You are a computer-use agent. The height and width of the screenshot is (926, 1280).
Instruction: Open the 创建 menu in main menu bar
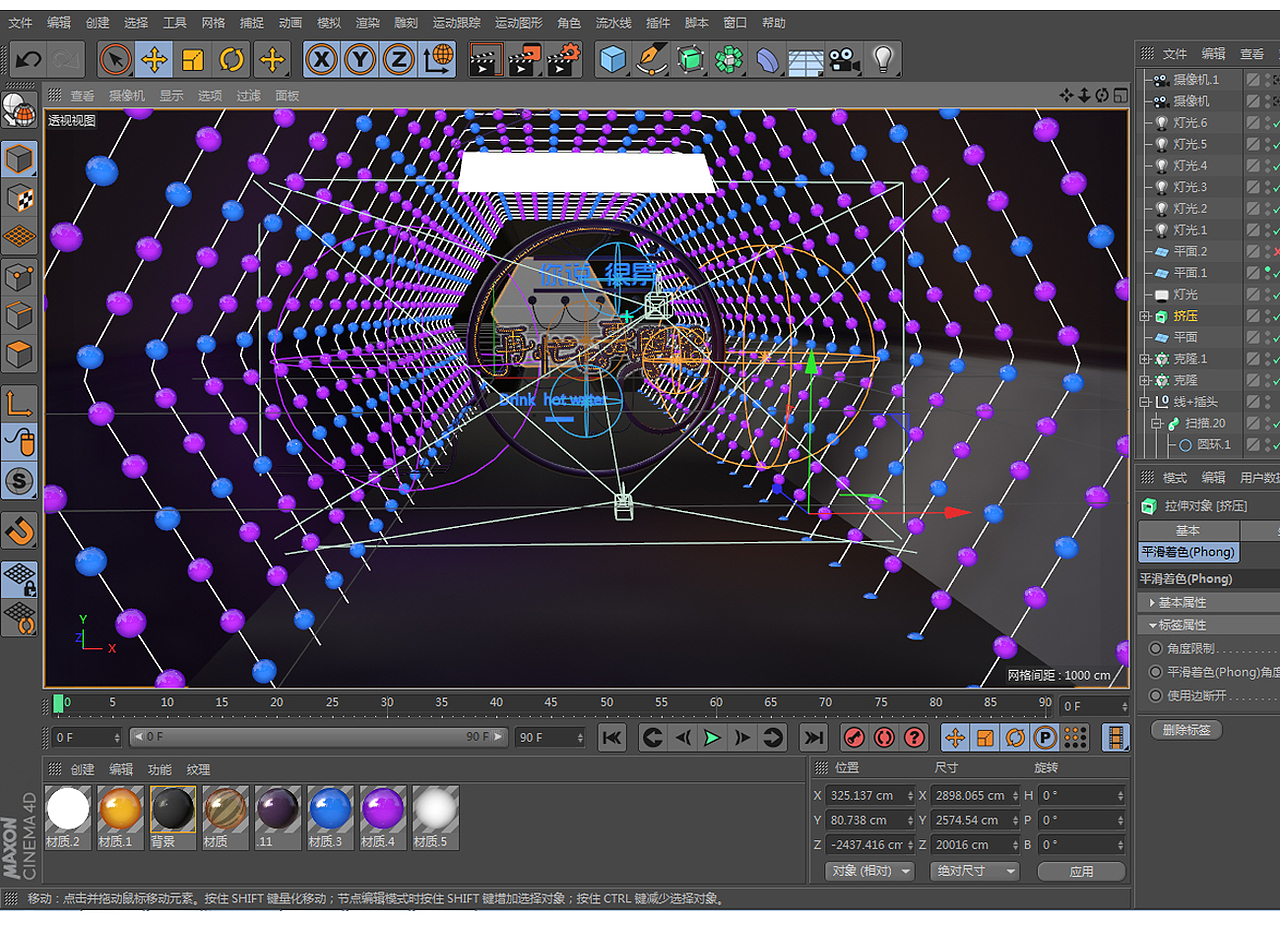click(x=98, y=23)
